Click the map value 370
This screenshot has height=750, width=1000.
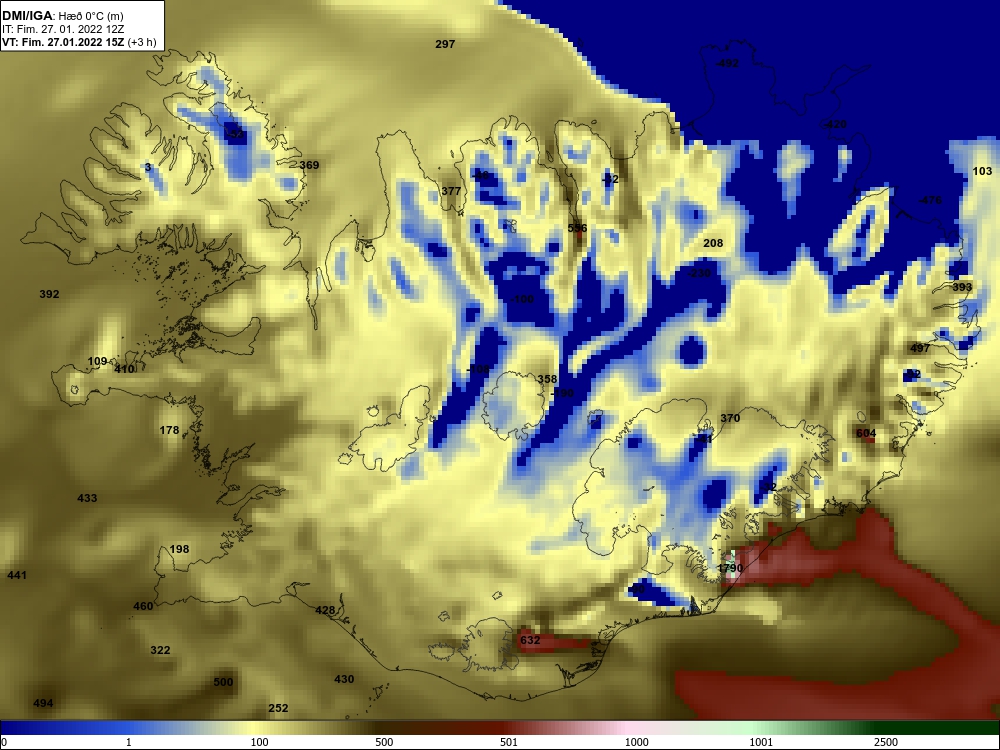730,418
